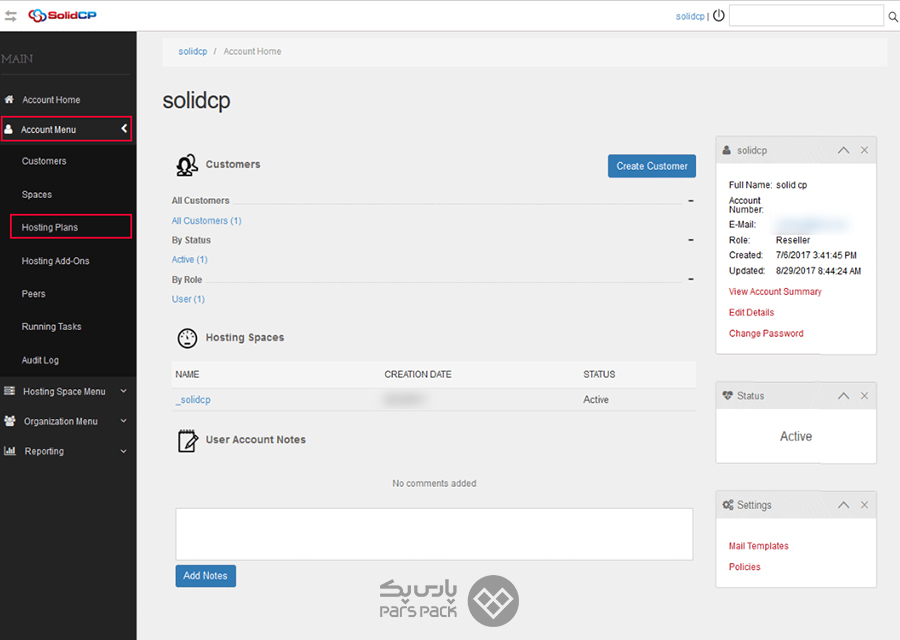Viewport: 900px width, 640px height.
Task: Click the Add Notes button
Action: click(205, 576)
